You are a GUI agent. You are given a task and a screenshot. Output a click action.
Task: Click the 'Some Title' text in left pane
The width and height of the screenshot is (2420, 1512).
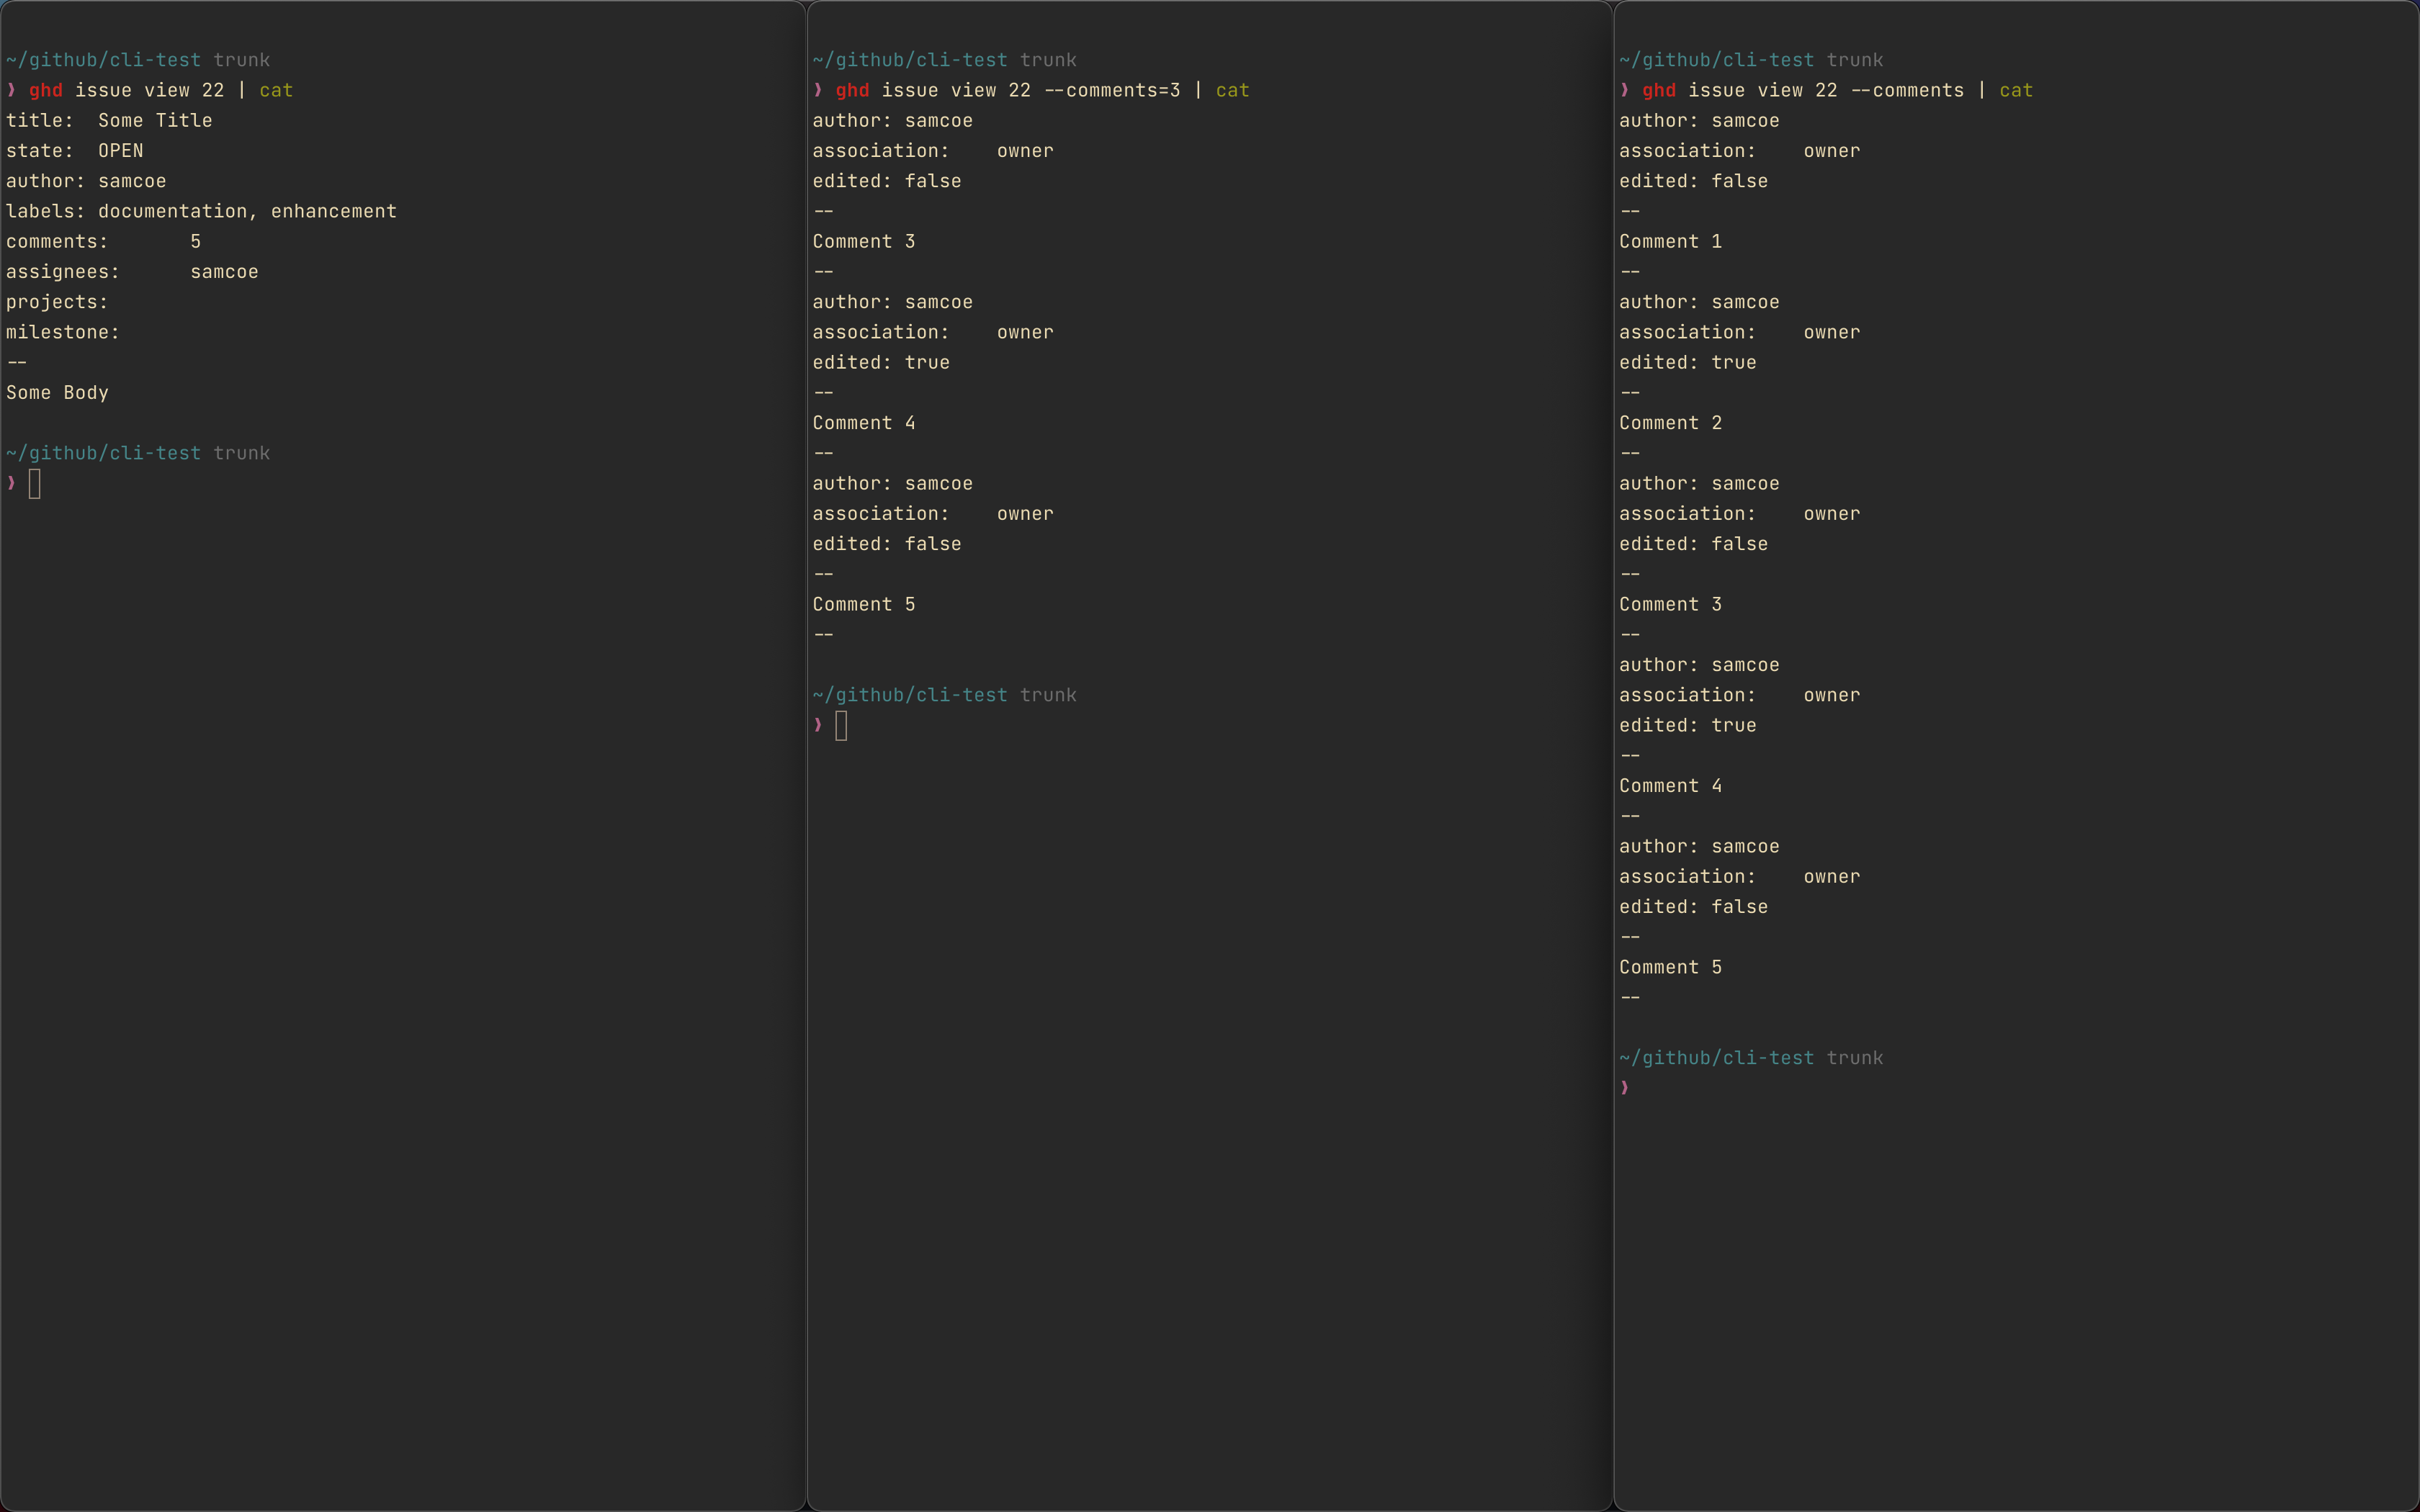click(155, 120)
